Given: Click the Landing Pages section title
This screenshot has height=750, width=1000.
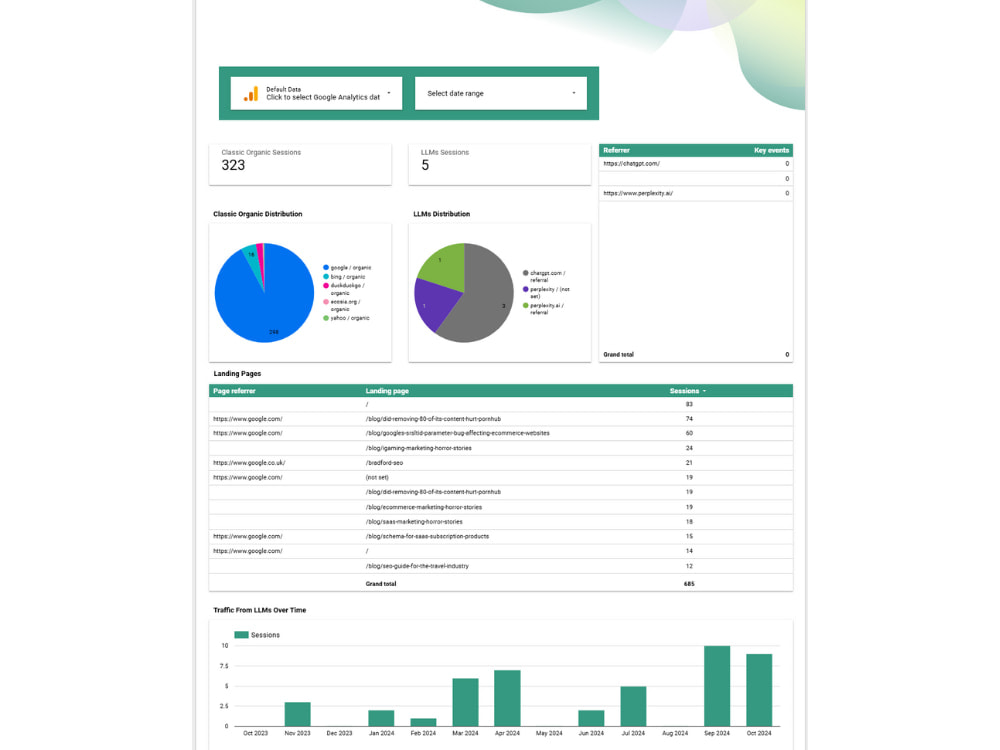Looking at the screenshot, I should click(237, 374).
